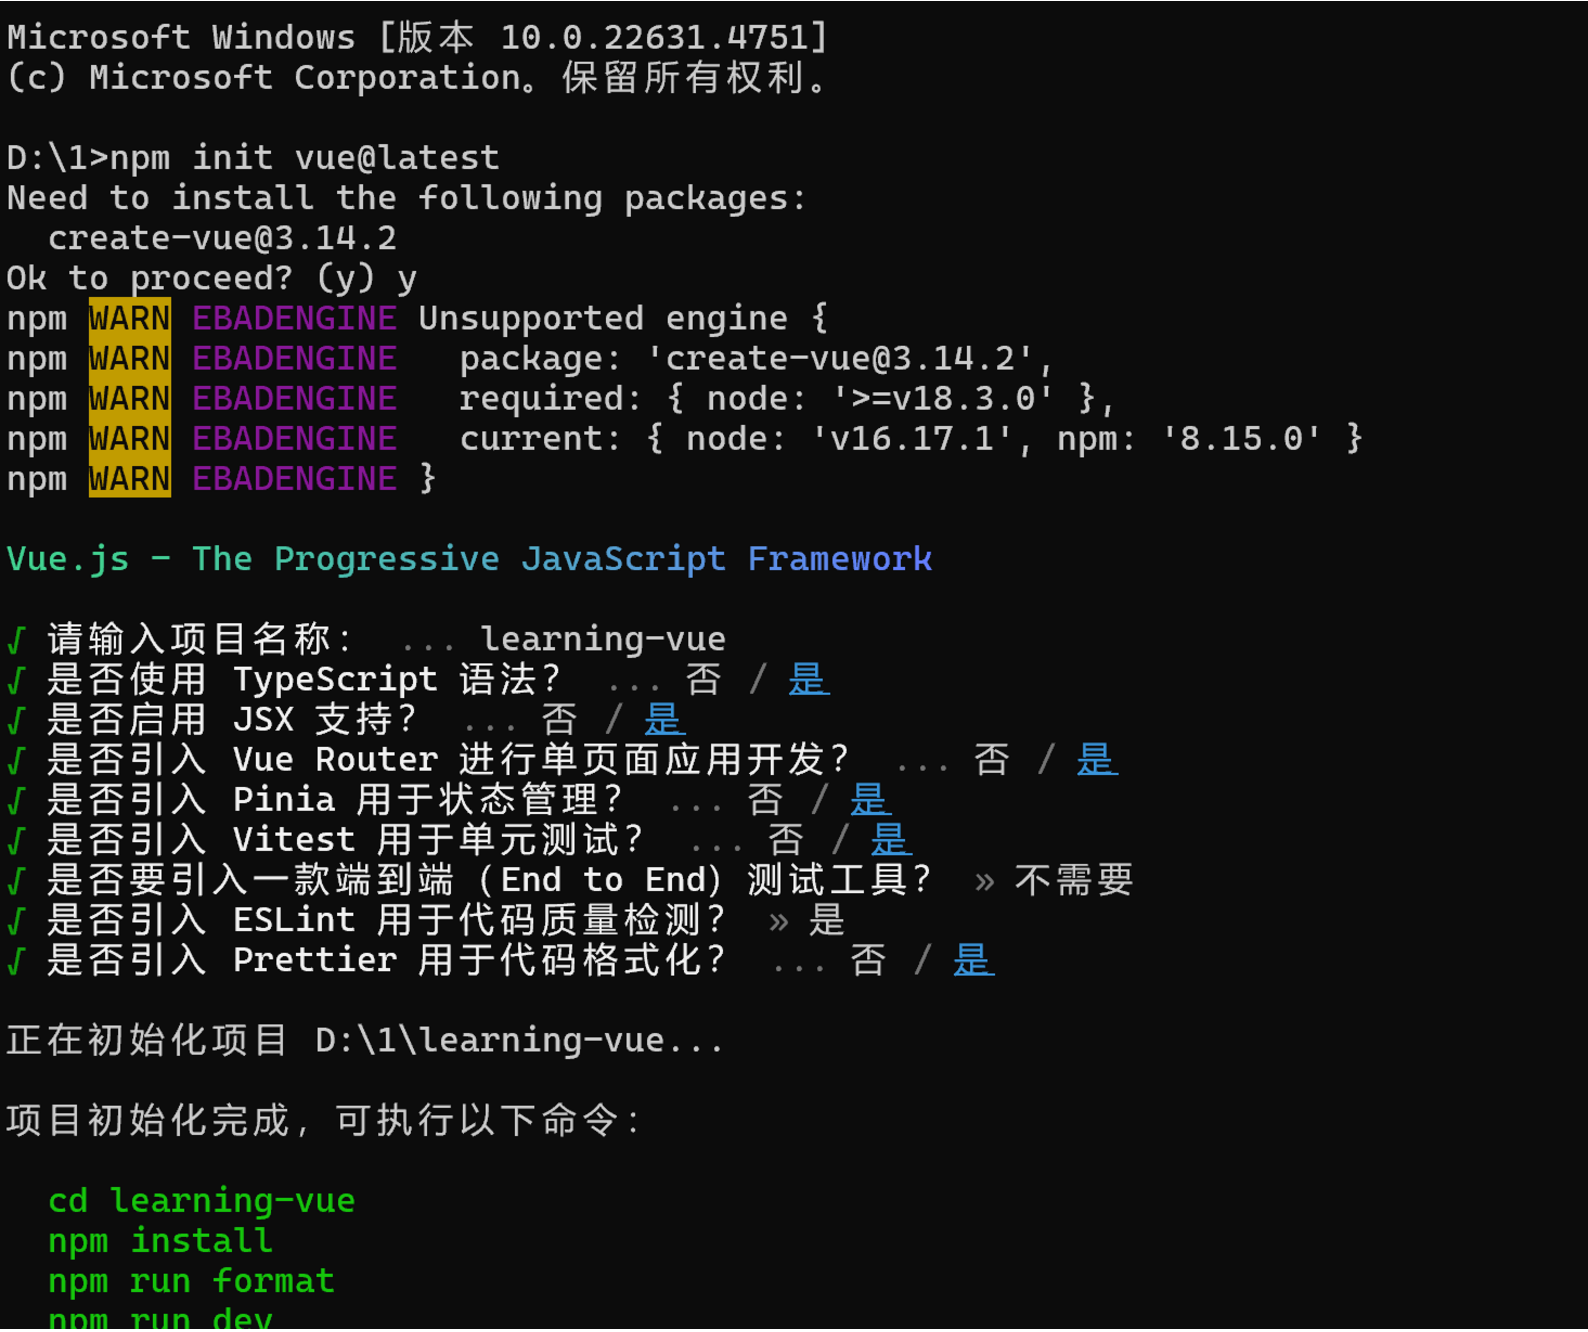Click the checkmark before the Vue Router question

click(16, 760)
